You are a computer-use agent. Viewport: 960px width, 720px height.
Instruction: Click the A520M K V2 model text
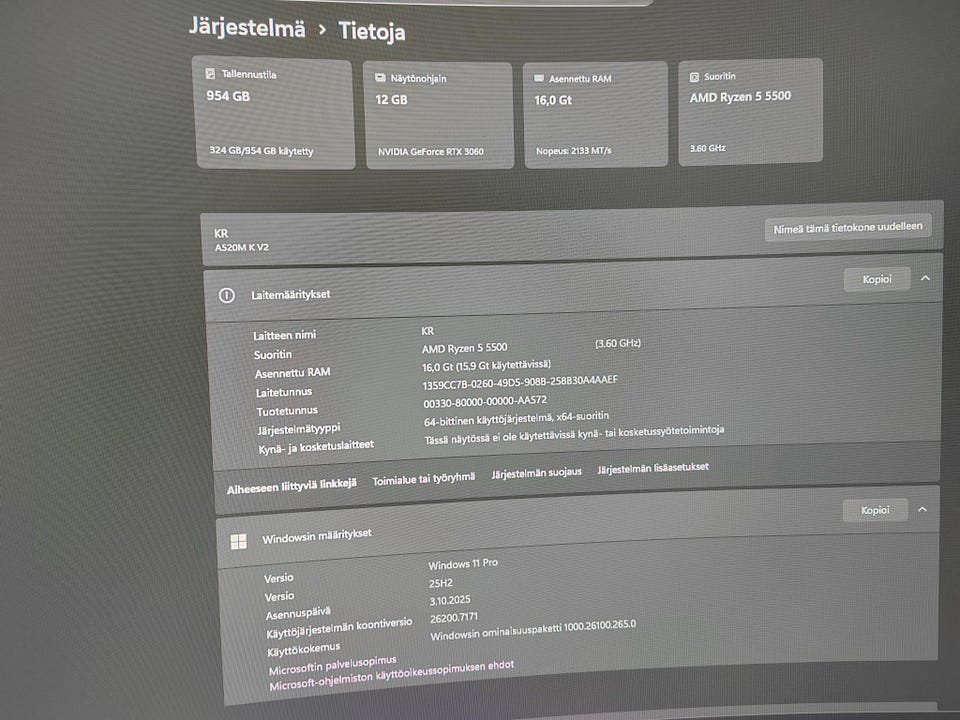(x=241, y=247)
